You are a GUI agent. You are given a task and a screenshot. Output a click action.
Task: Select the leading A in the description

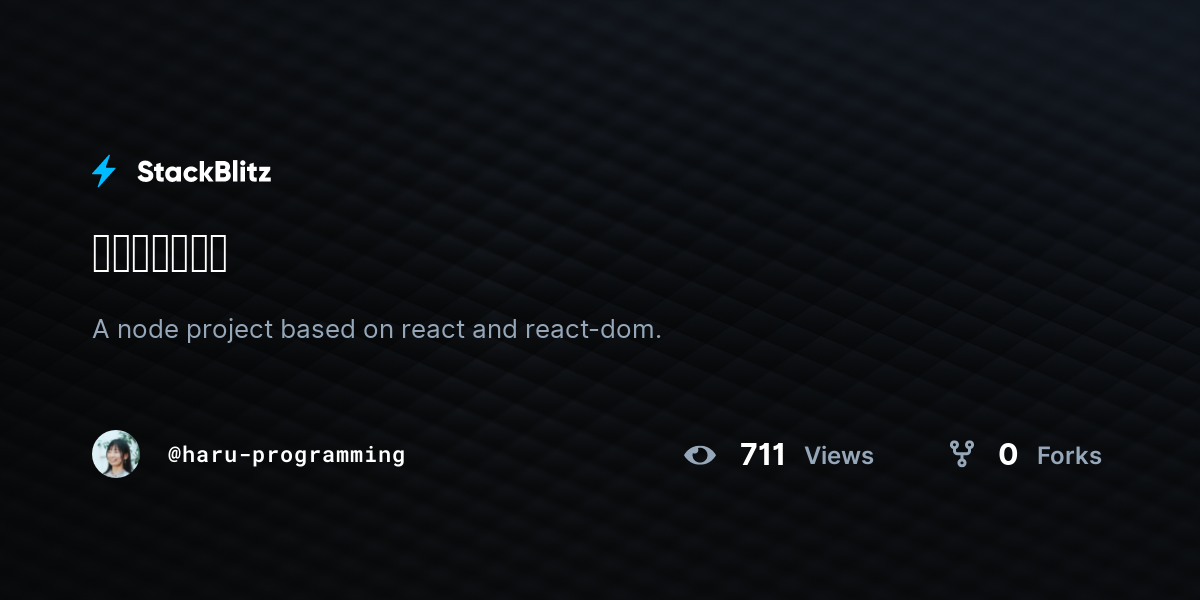tap(101, 329)
